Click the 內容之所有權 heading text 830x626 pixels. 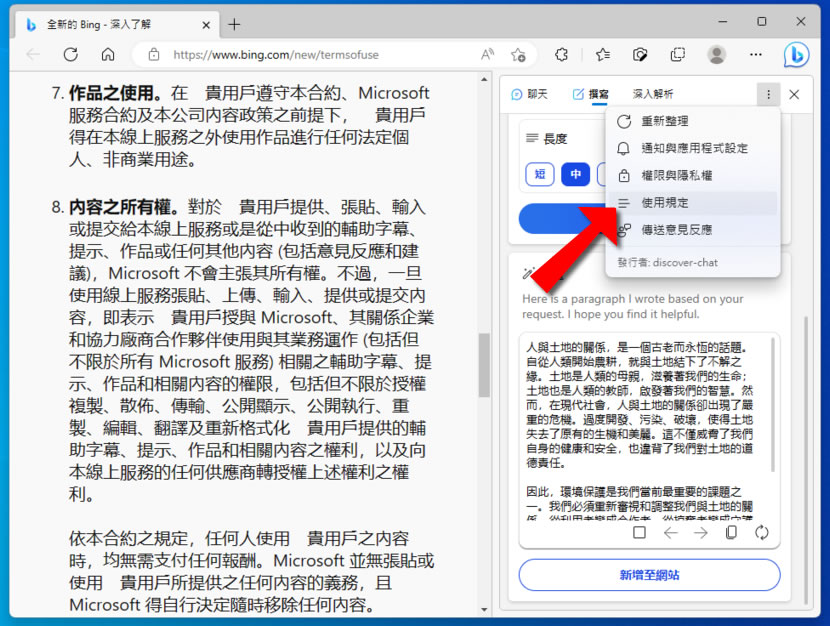[123, 207]
